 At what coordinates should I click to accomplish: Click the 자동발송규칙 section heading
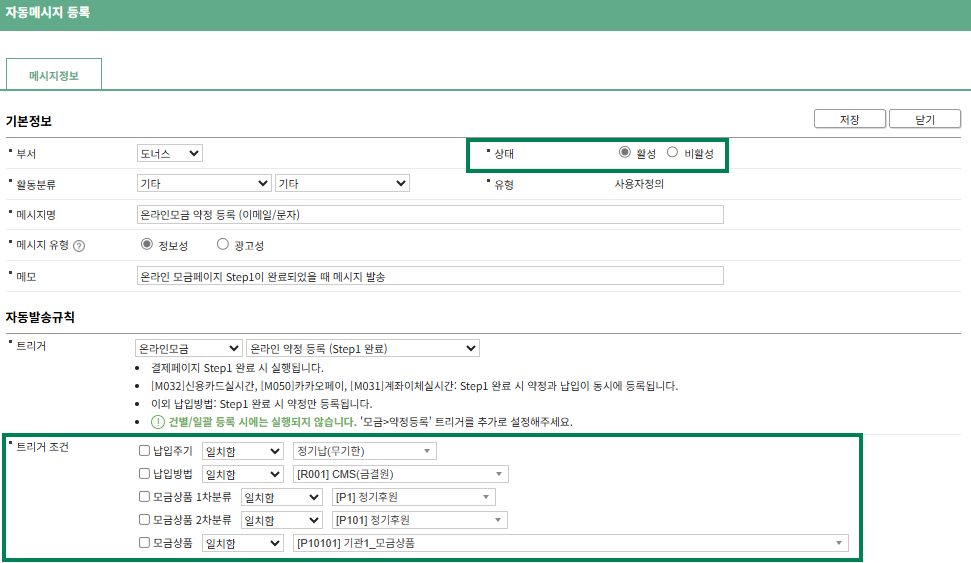click(40, 317)
